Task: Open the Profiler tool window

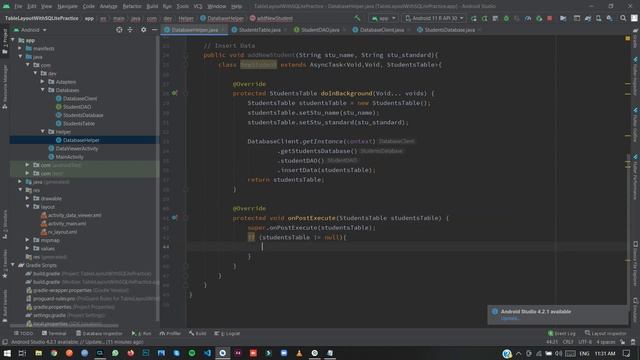Action: click(170, 333)
